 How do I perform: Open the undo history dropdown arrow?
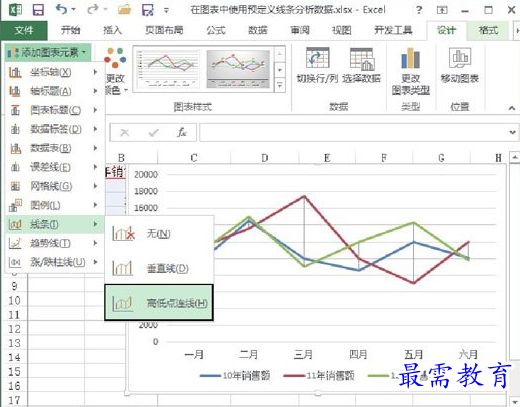tap(73, 10)
